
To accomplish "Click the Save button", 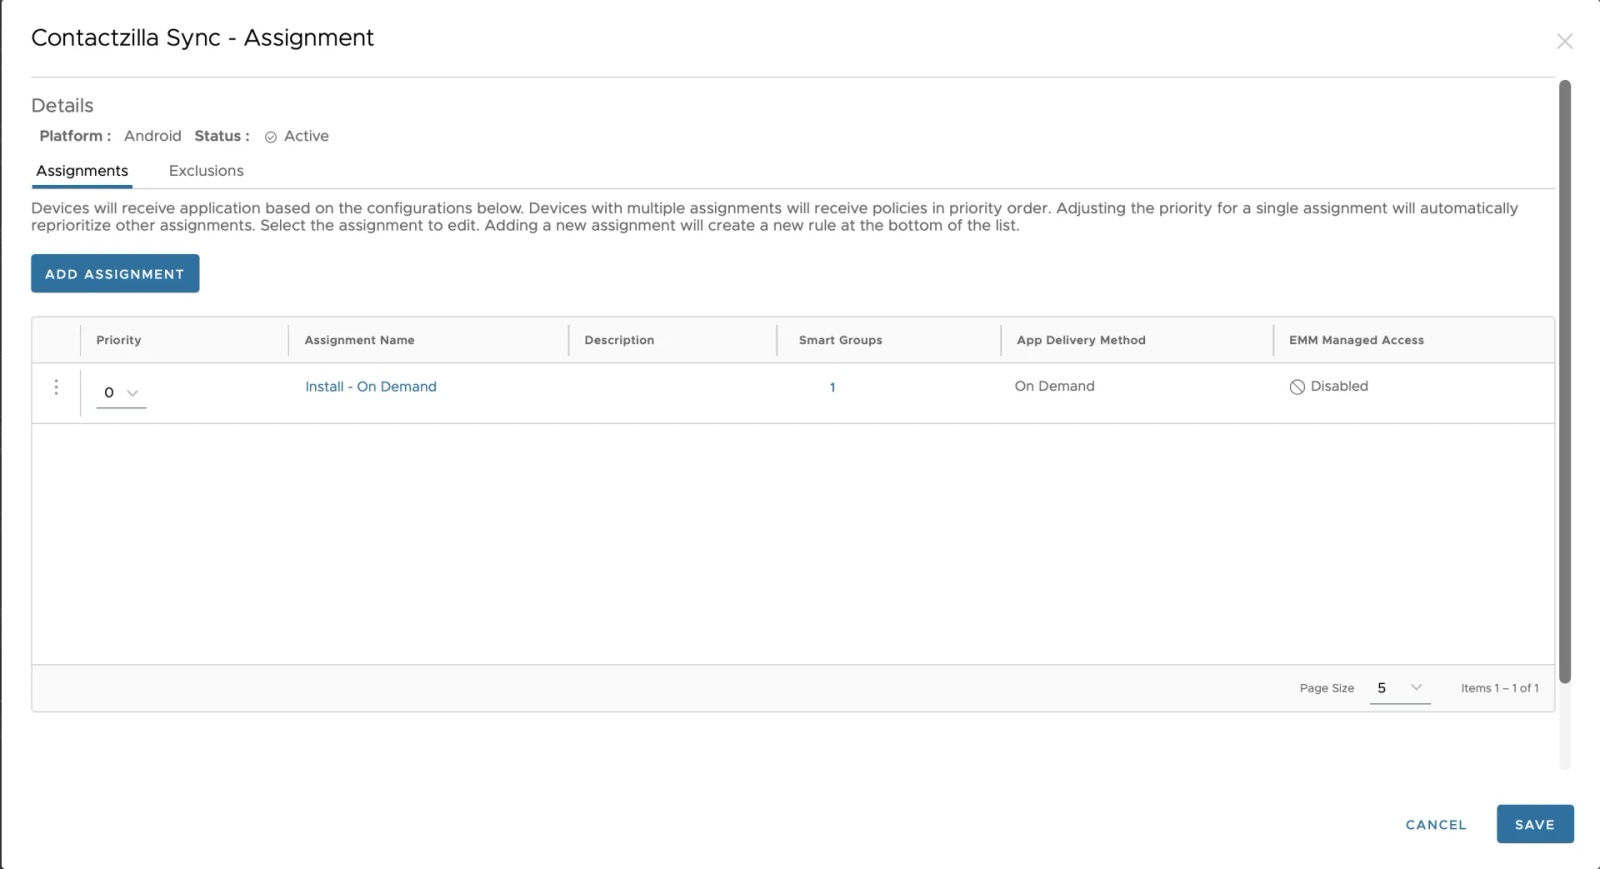I will (1535, 825).
